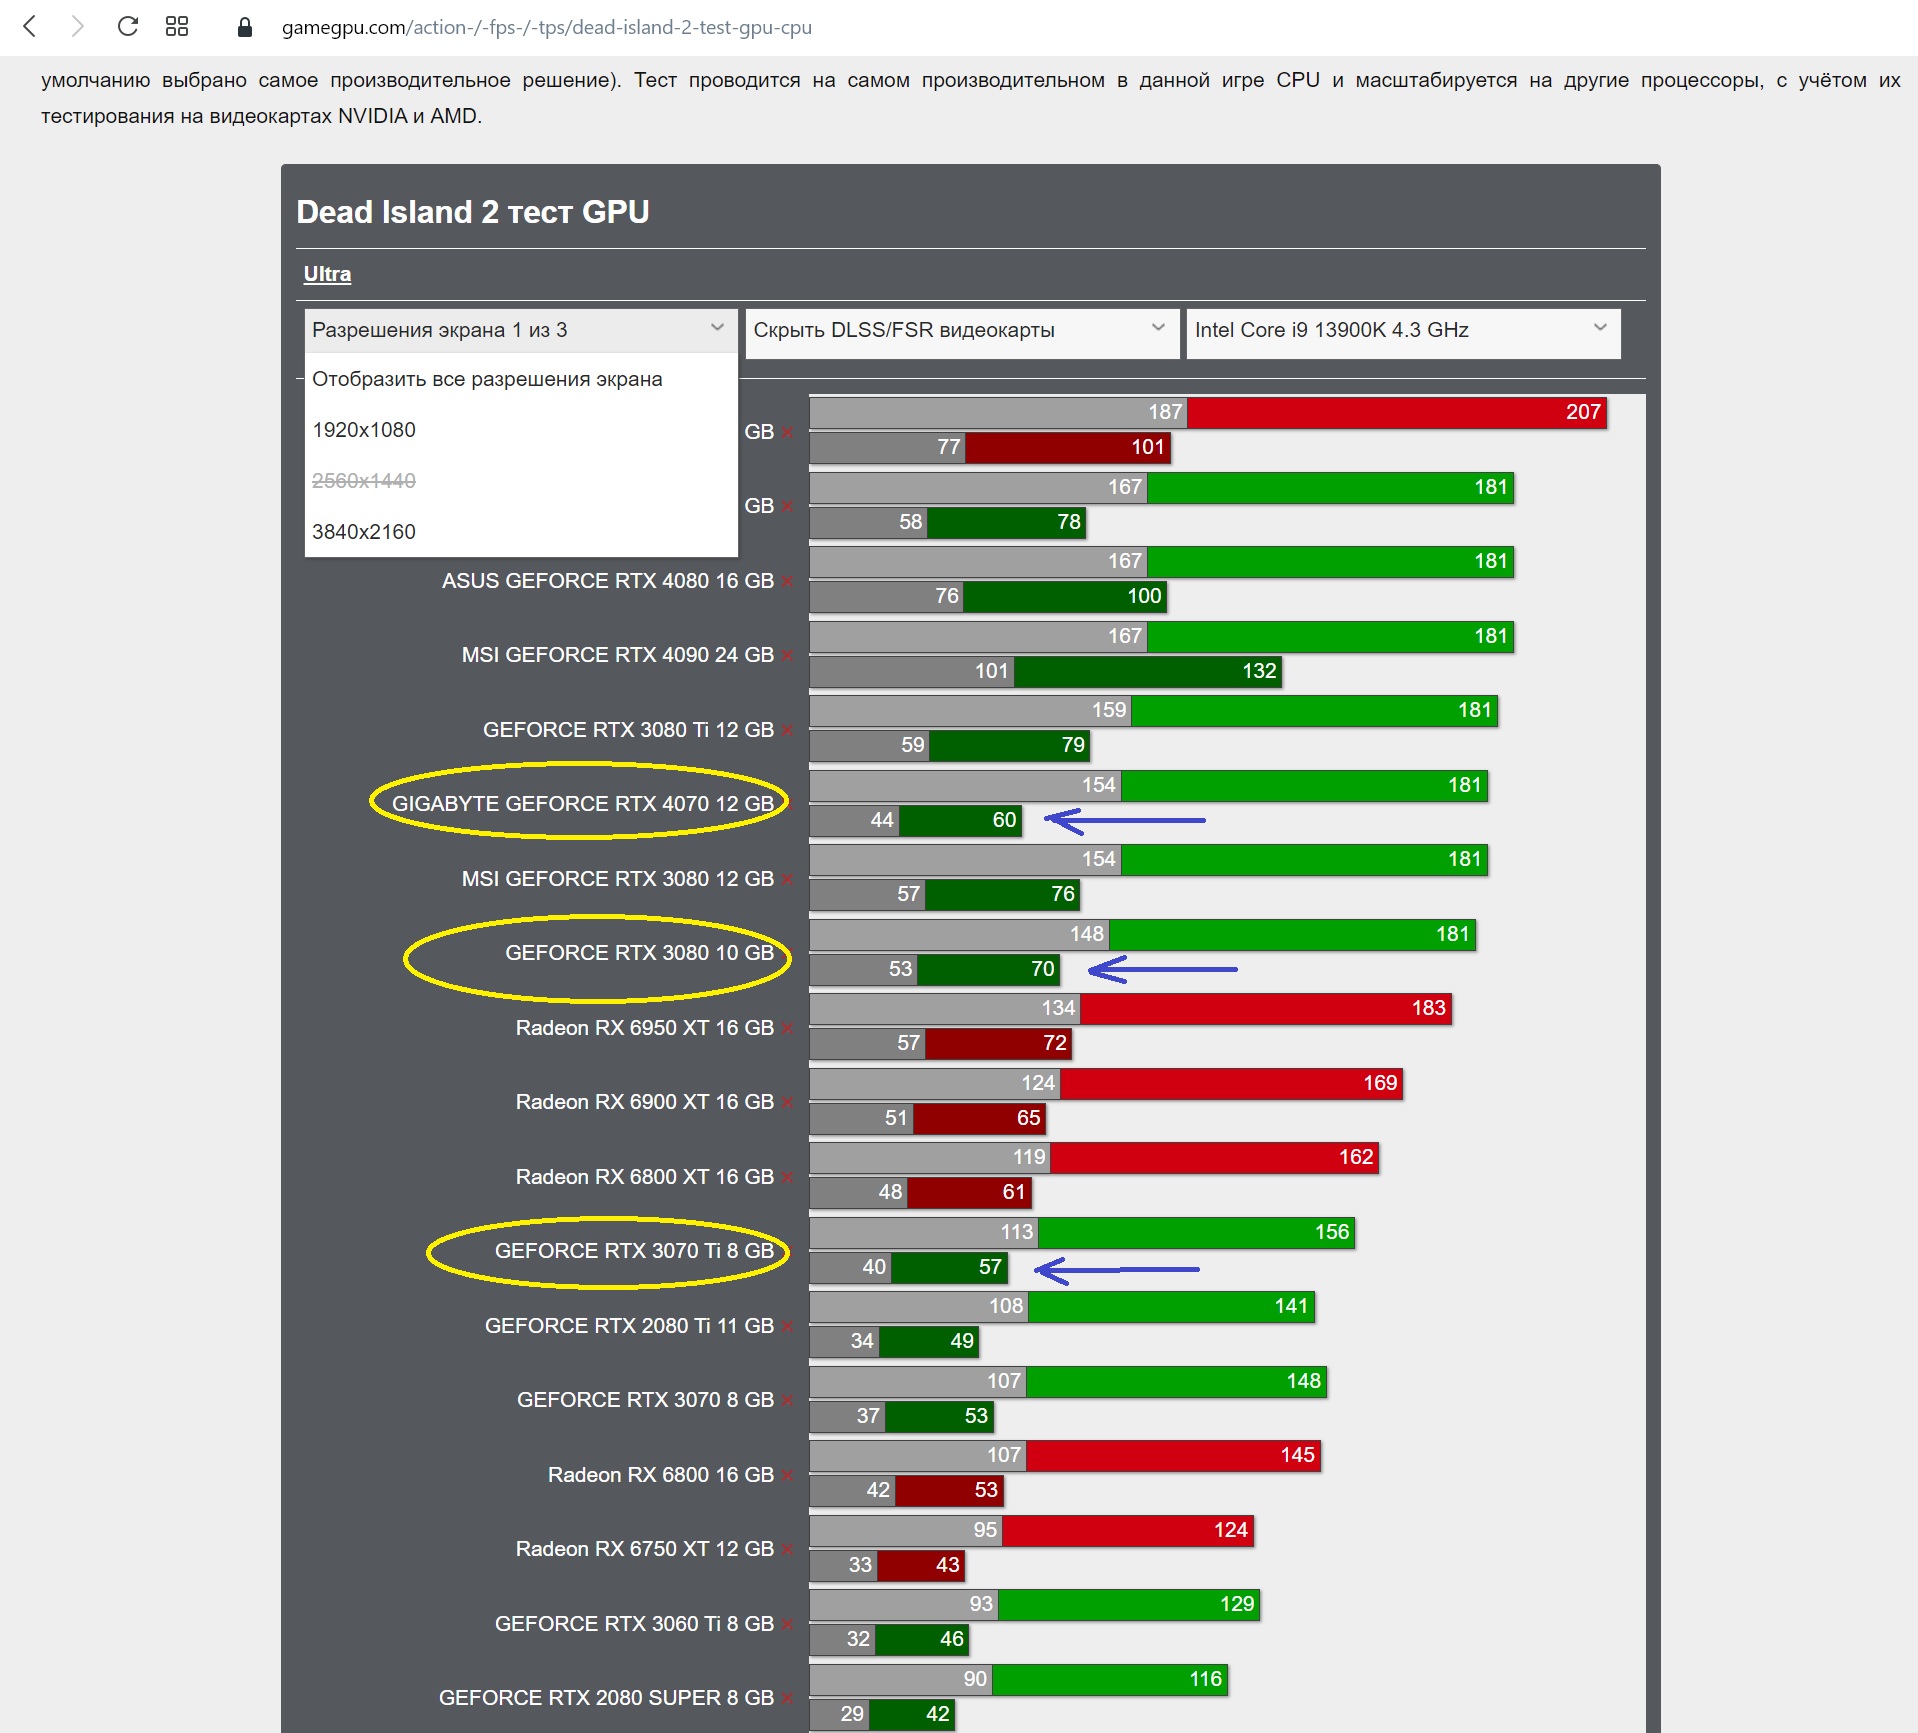Click the chevron of the CPU selection dropdown
This screenshot has height=1733, width=1918.
click(x=1600, y=328)
